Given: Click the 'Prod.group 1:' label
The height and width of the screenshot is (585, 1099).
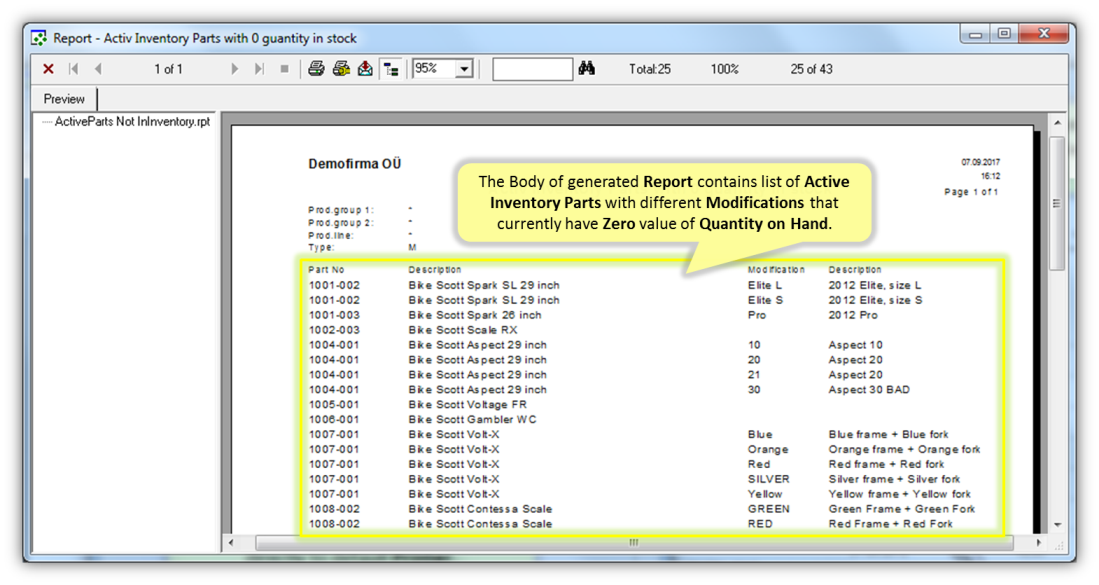Looking at the screenshot, I should click(x=341, y=209).
